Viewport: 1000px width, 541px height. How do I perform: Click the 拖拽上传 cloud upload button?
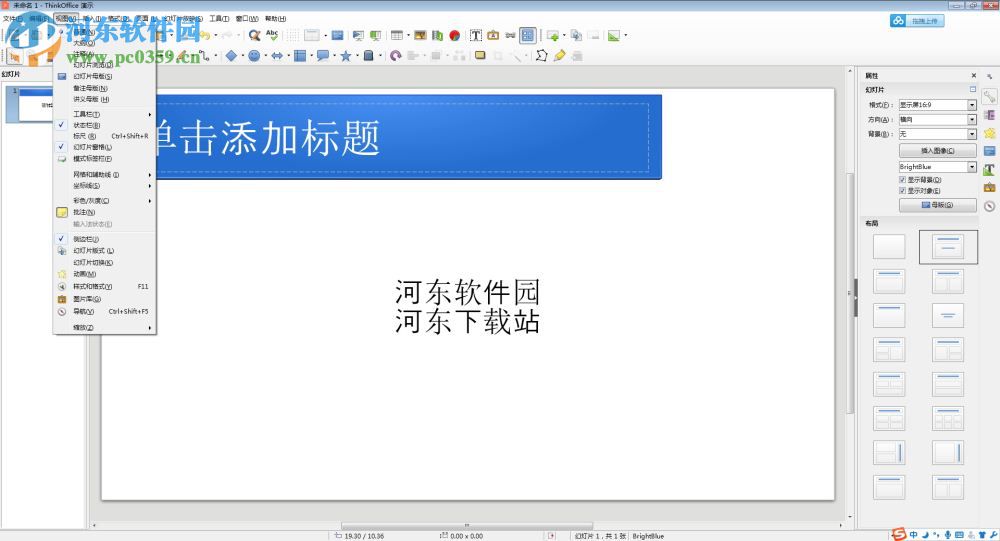click(917, 21)
